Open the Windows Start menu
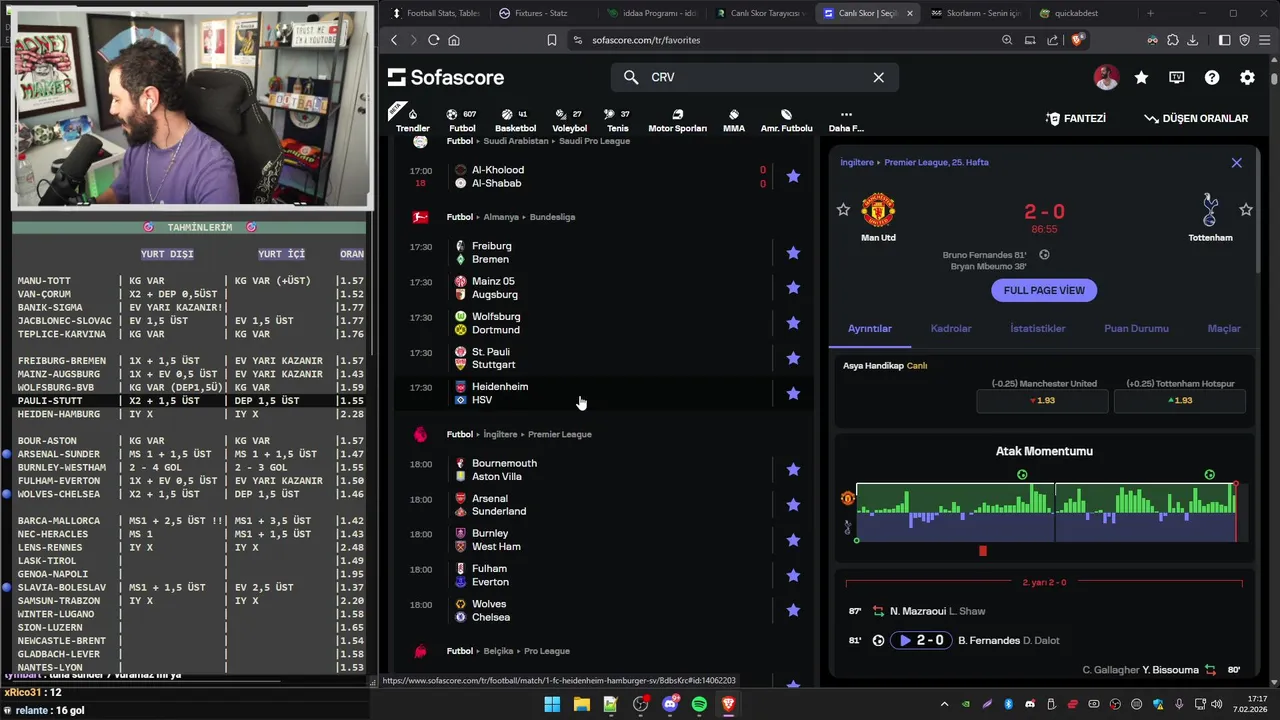The image size is (1280, 720). click(552, 704)
